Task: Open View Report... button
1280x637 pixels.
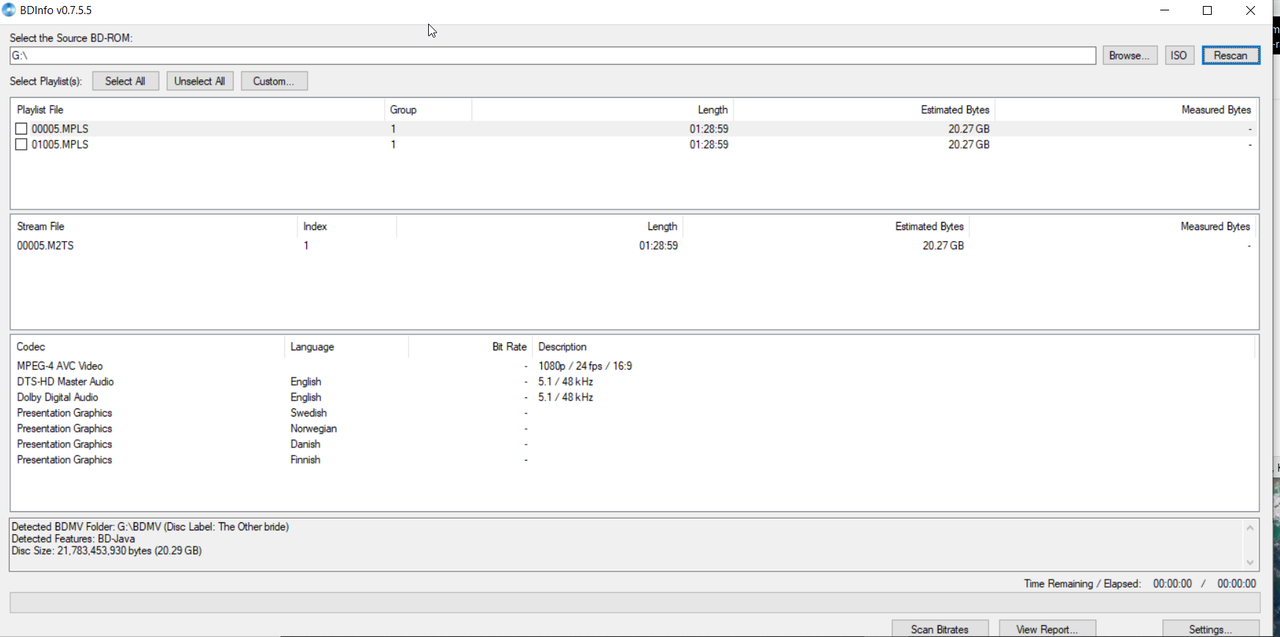Action: click(1047, 629)
